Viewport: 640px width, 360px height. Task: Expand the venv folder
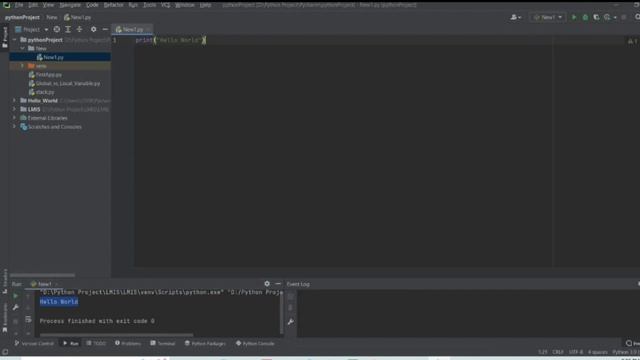click(22, 66)
